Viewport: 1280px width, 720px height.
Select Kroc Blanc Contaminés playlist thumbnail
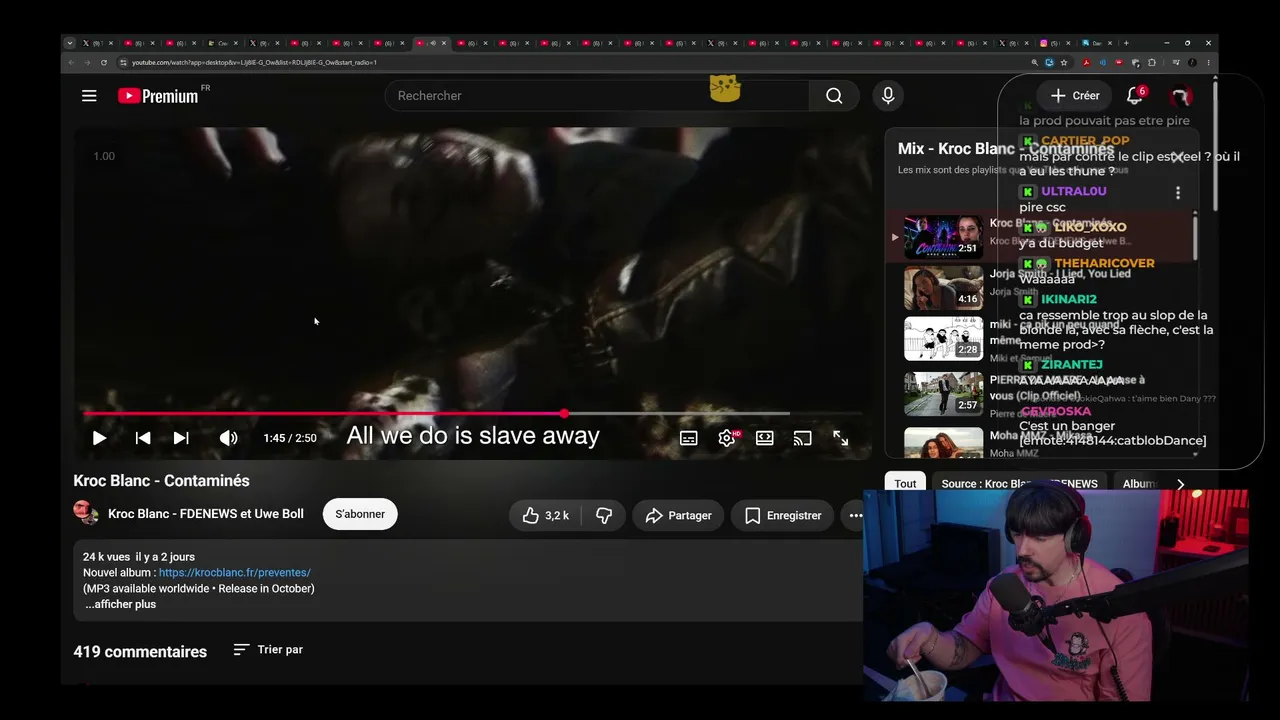(x=943, y=237)
